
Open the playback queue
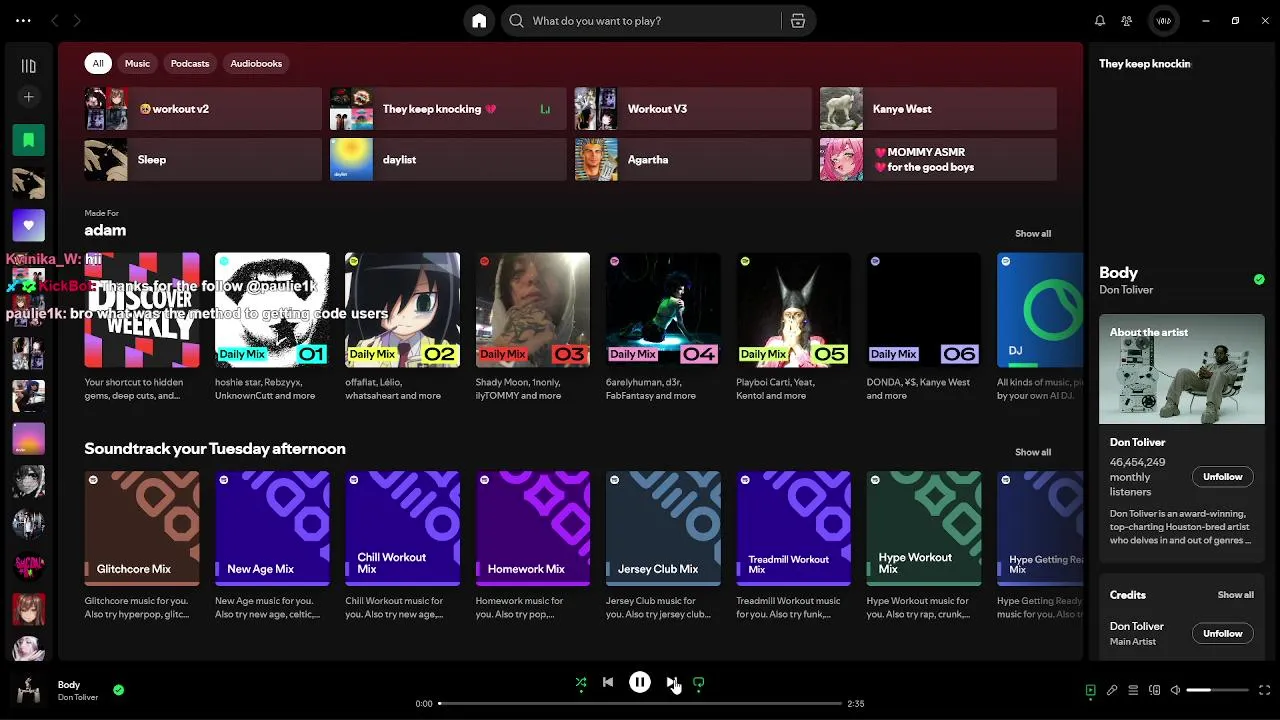[x=1133, y=690]
